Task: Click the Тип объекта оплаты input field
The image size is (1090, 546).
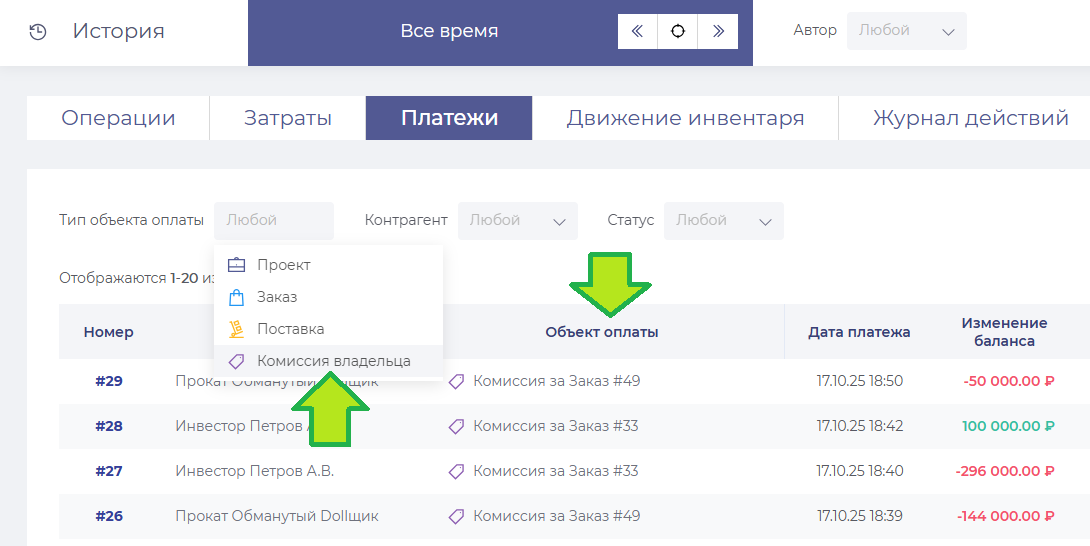Action: pos(273,221)
